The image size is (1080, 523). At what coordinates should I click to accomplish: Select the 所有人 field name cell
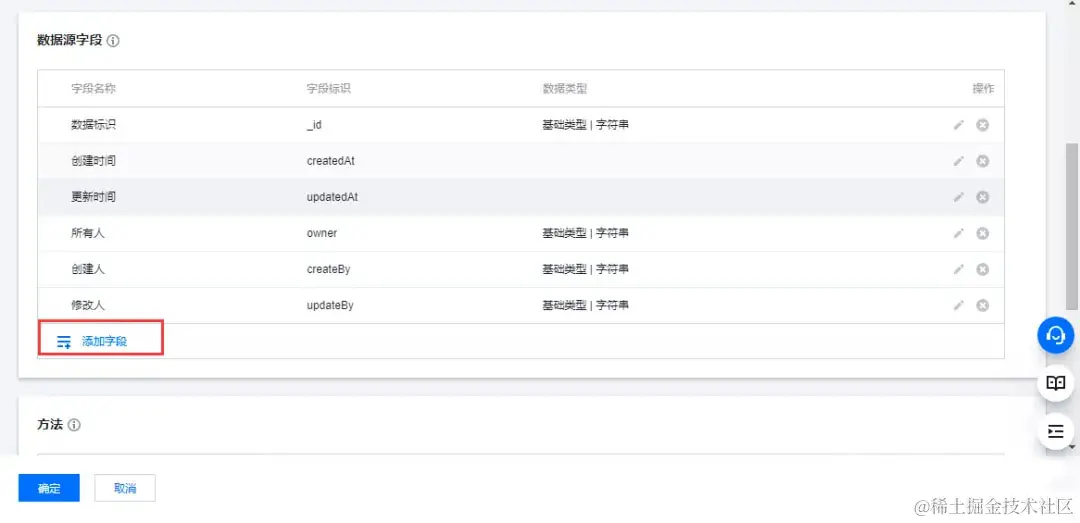pos(88,233)
